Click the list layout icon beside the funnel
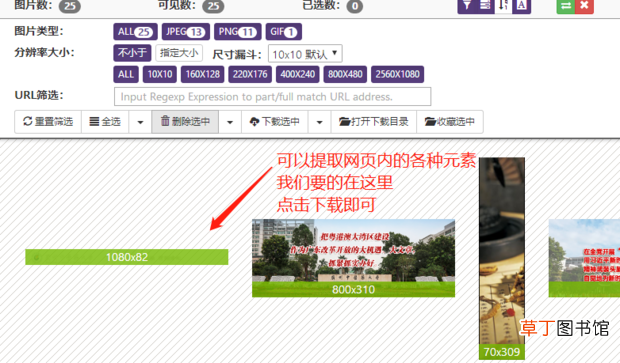620x363 pixels. pyautogui.click(x=485, y=6)
